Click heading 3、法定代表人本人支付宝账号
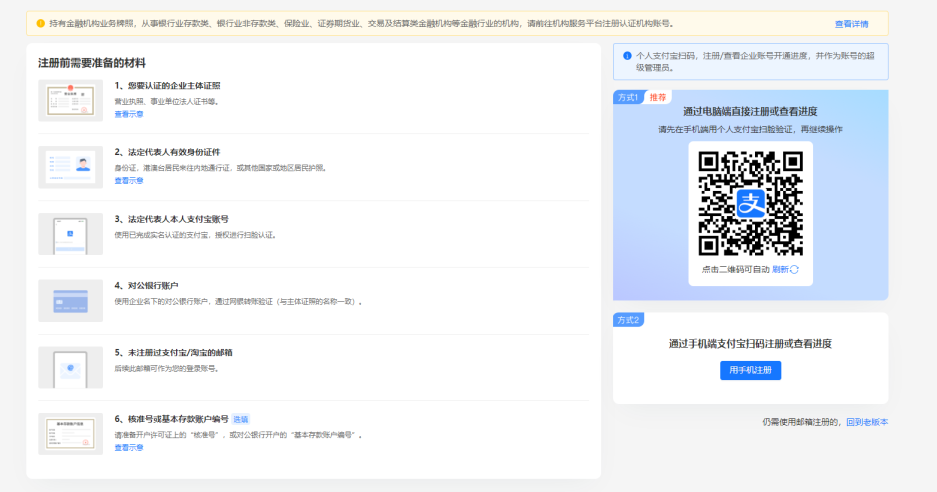 pyautogui.click(x=172, y=219)
